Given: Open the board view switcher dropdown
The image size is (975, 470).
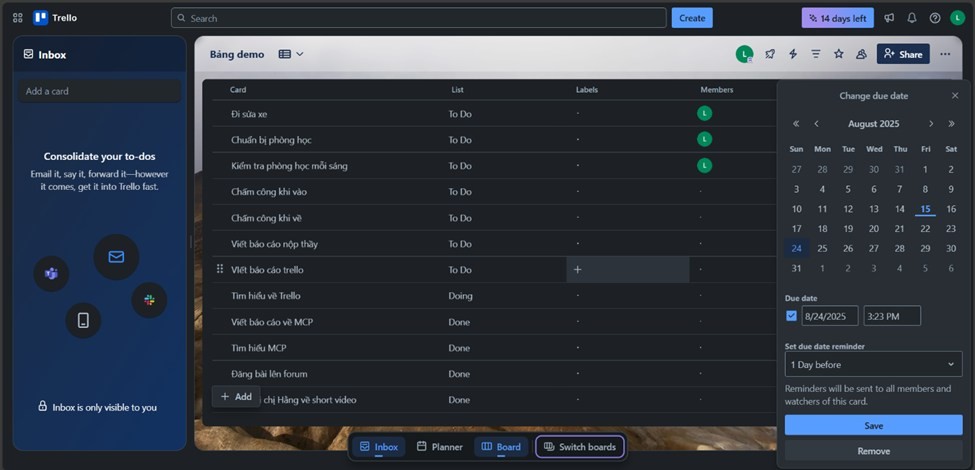Looking at the screenshot, I should tap(291, 54).
